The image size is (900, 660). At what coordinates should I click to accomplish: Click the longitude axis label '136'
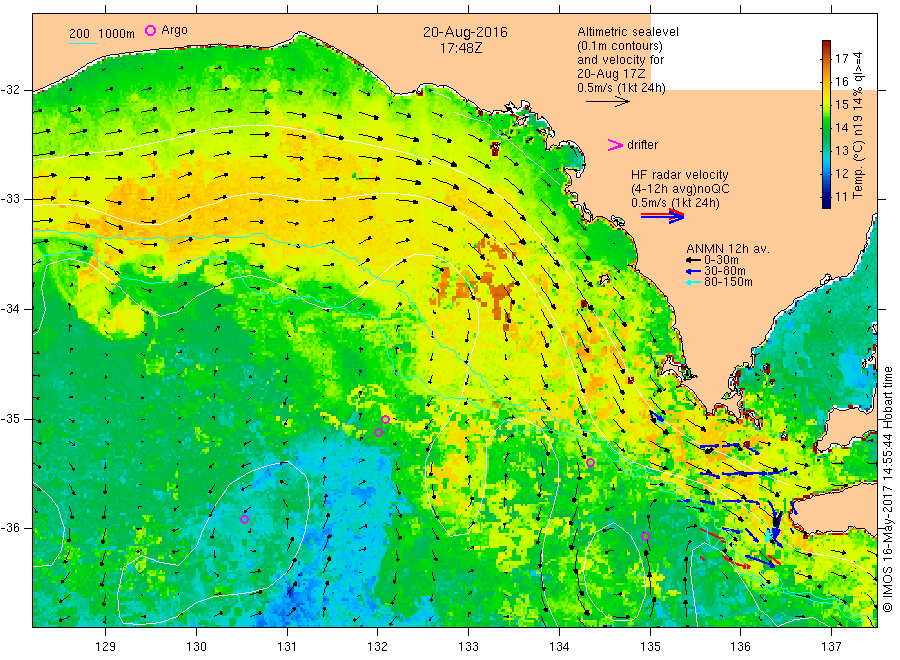[740, 647]
